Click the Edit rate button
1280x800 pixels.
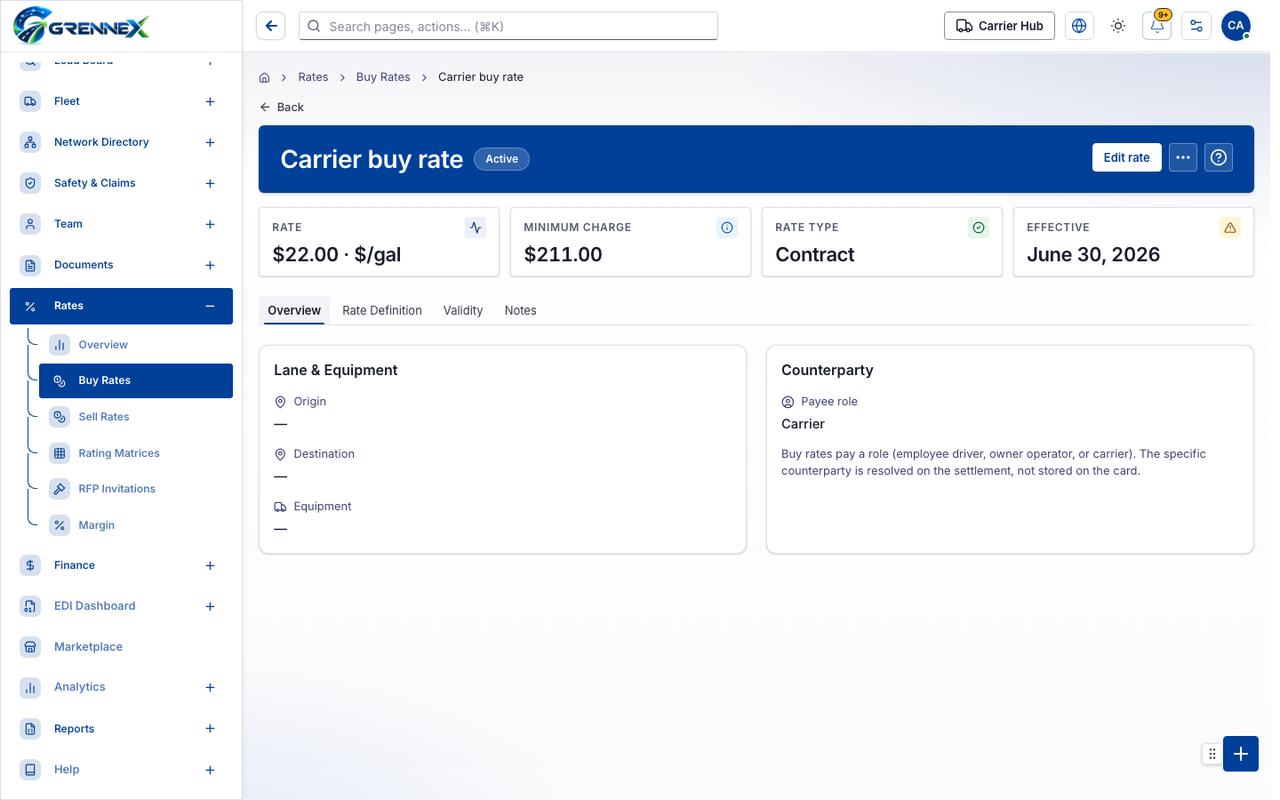(x=1127, y=157)
